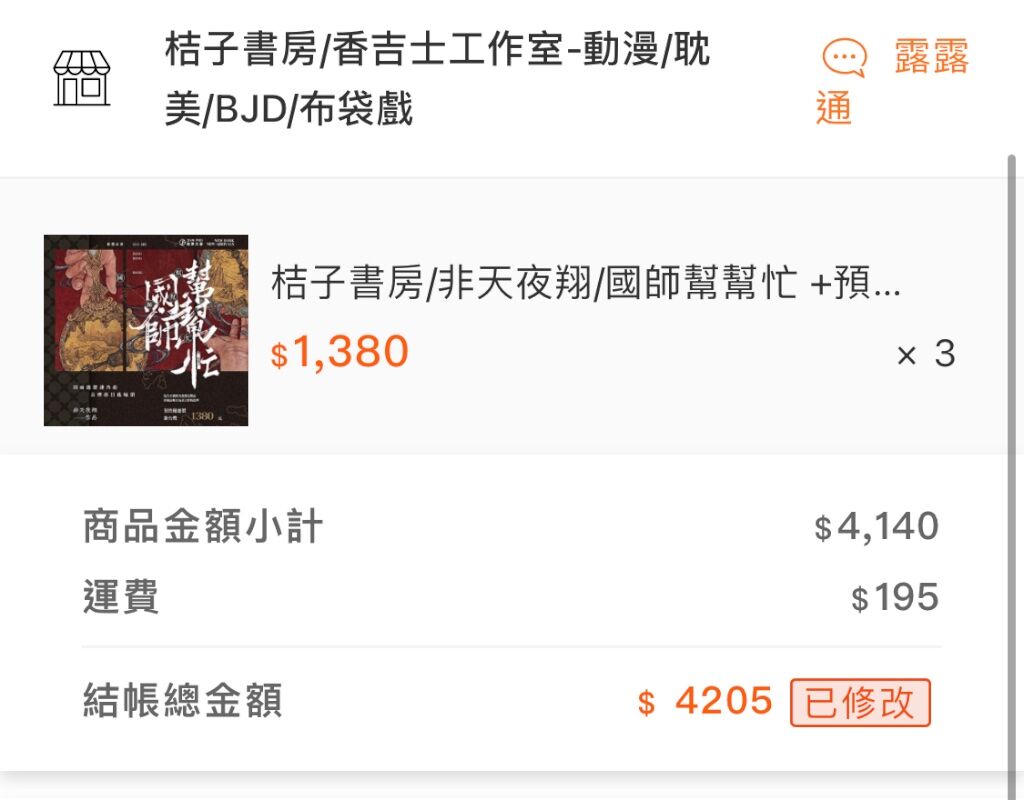Open product title 桔子書房/非天夜翔/國師幫幫忙
The width and height of the screenshot is (1024, 800).
click(586, 283)
